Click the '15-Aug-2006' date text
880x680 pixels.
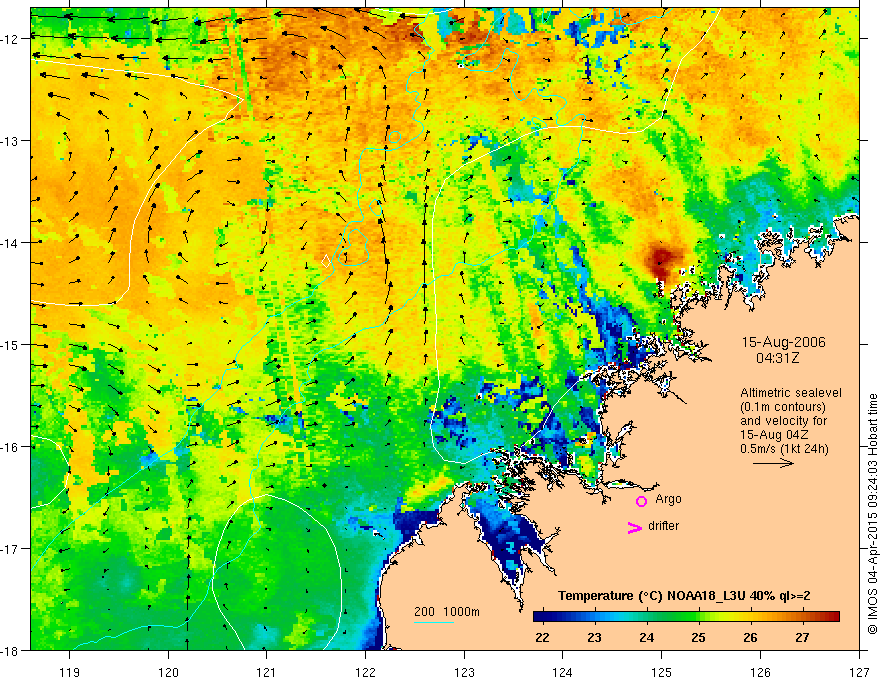pos(783,342)
